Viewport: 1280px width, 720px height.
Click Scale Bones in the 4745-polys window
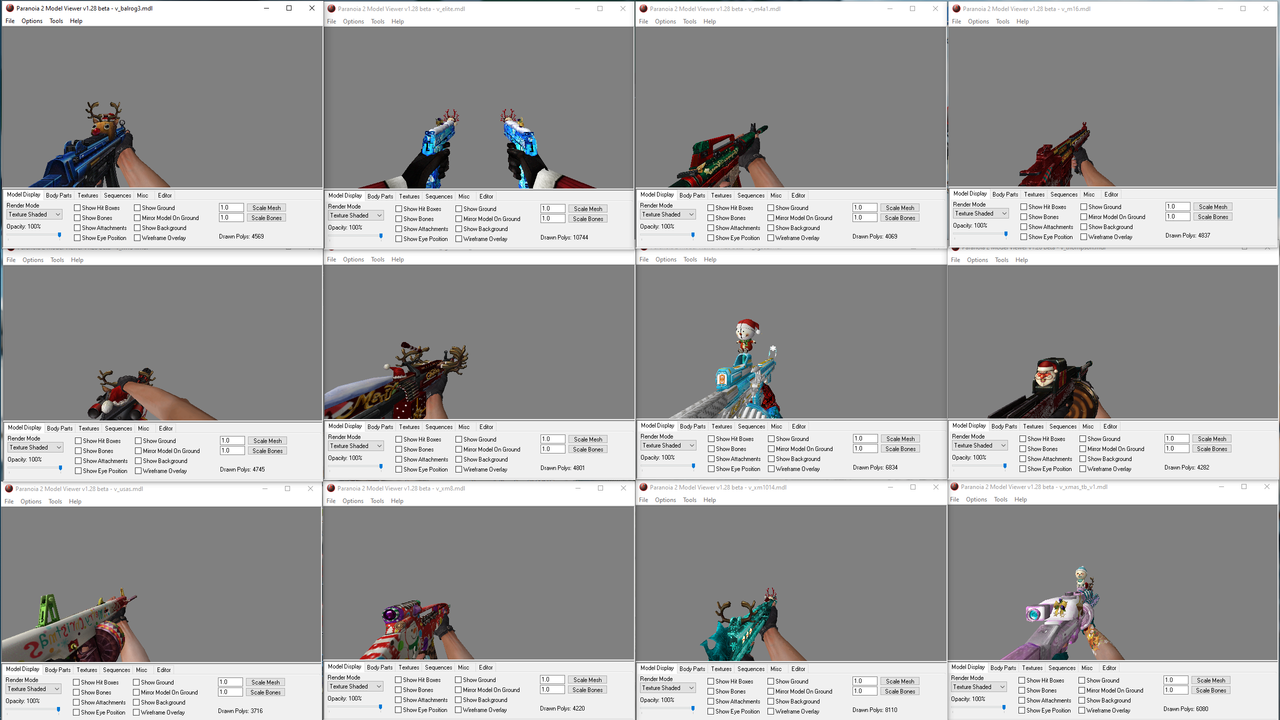(268, 451)
